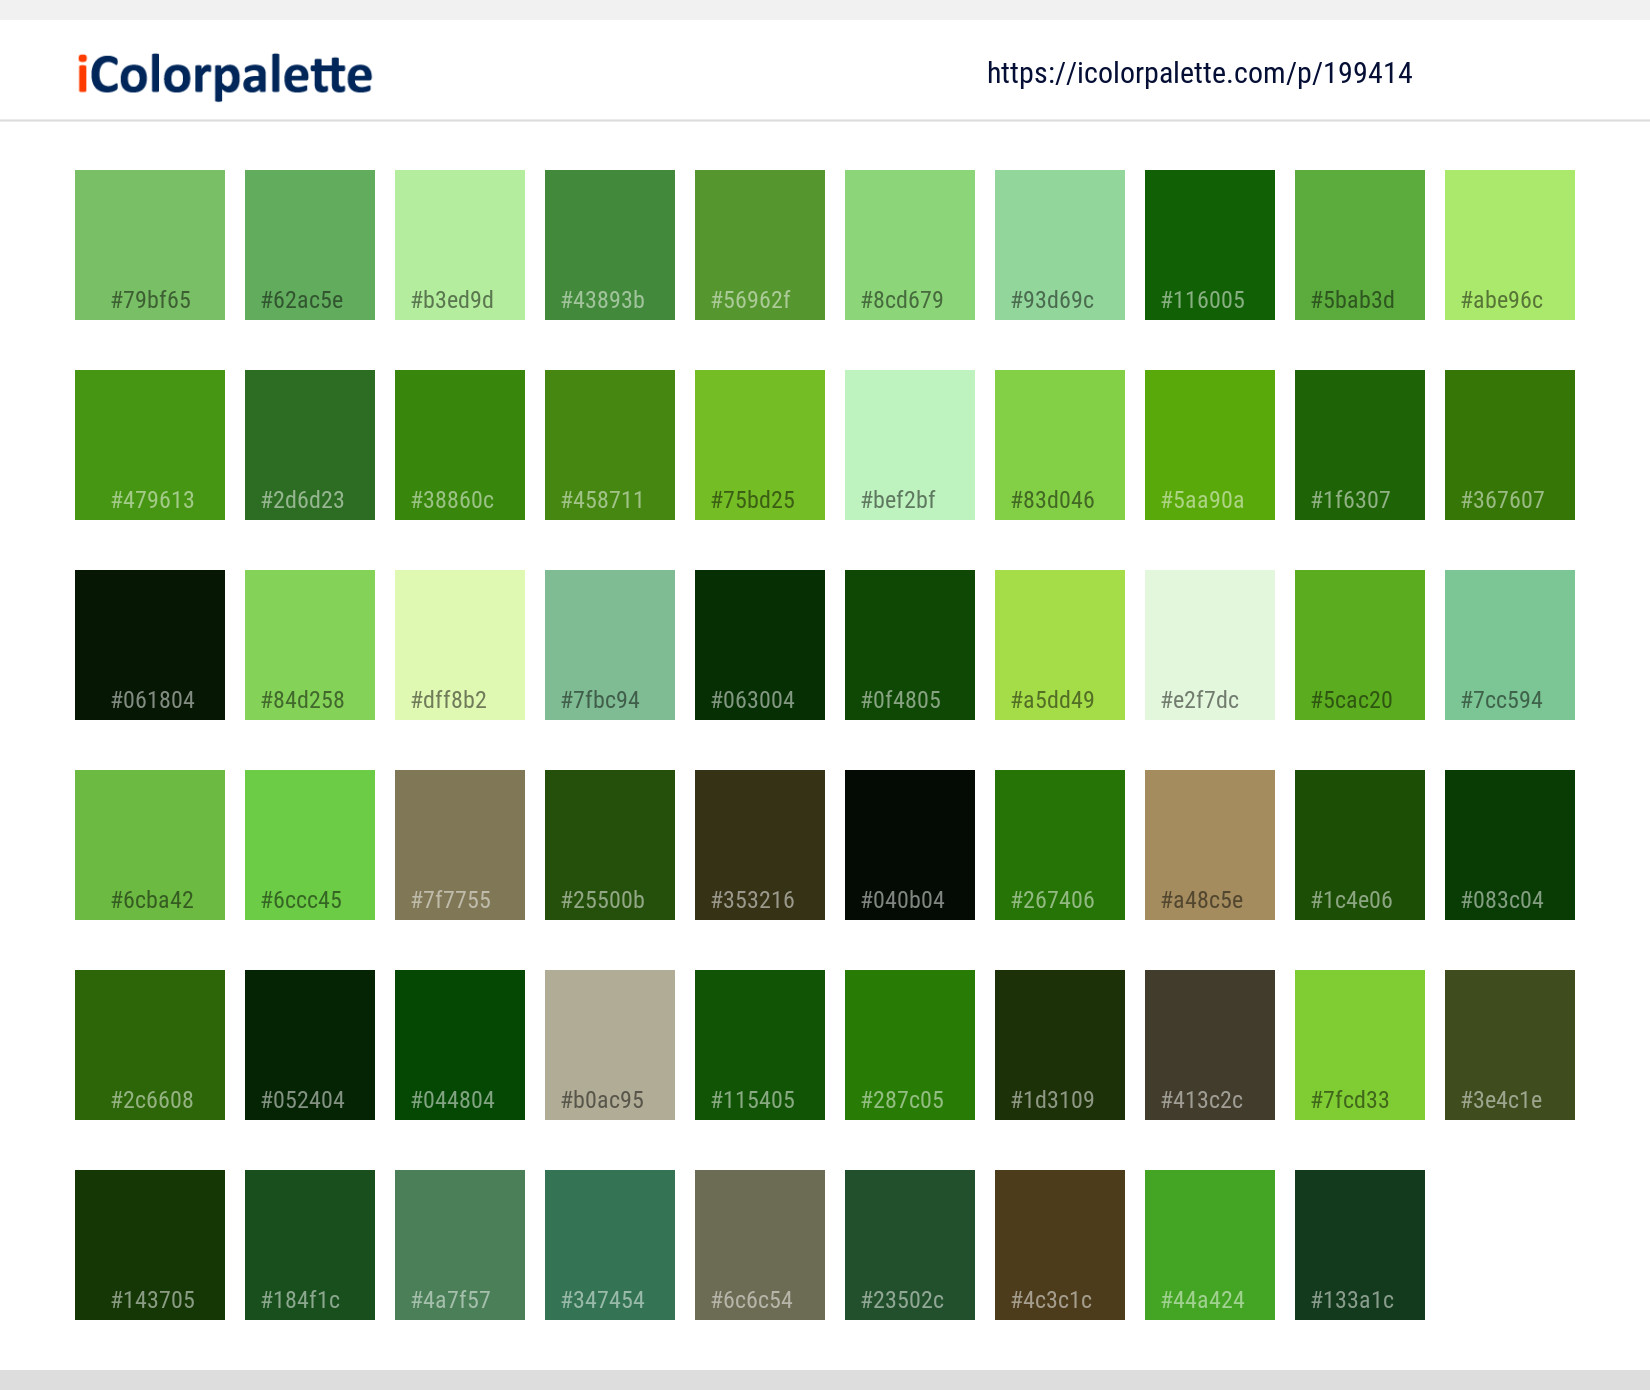Pick the #063004 swatch

tap(760, 645)
